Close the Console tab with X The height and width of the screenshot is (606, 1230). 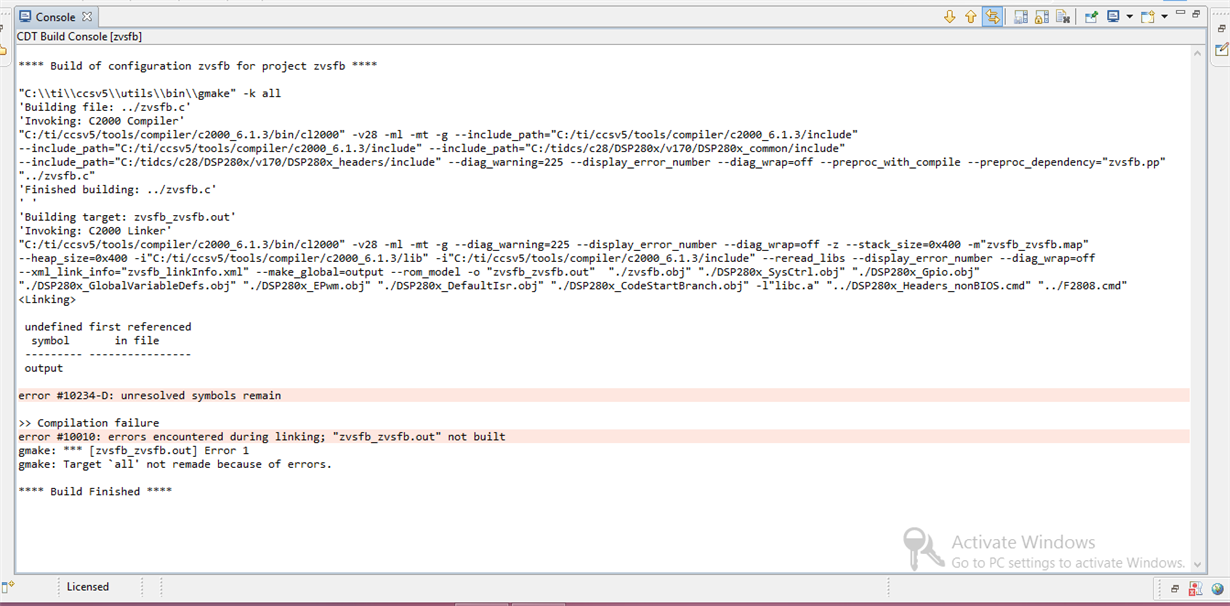click(87, 17)
